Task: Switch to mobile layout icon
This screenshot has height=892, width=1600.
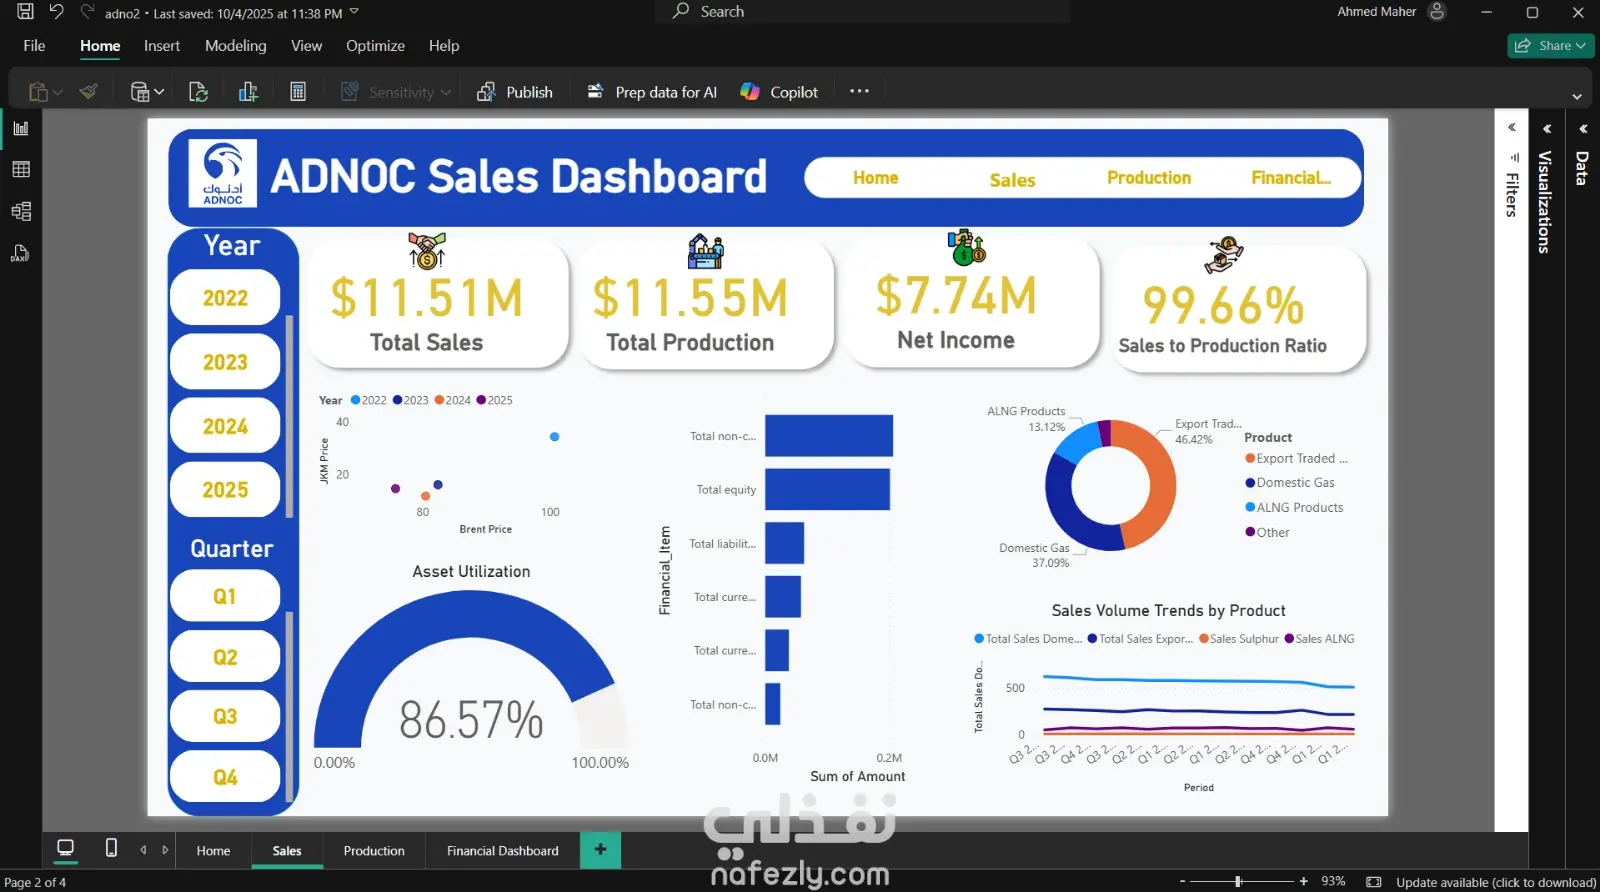Action: pos(111,848)
